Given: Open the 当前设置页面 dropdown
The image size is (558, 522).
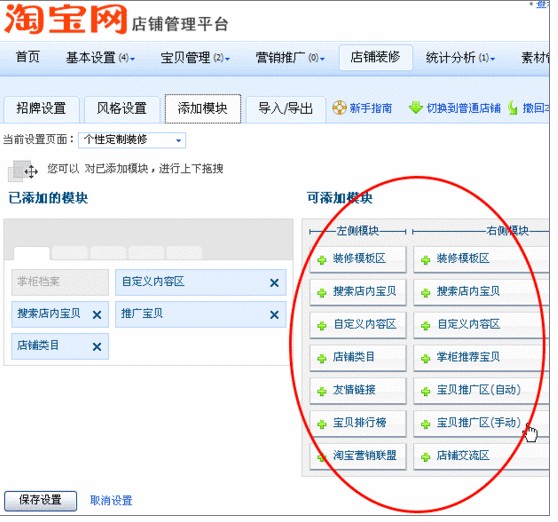Looking at the screenshot, I should pos(132,140).
